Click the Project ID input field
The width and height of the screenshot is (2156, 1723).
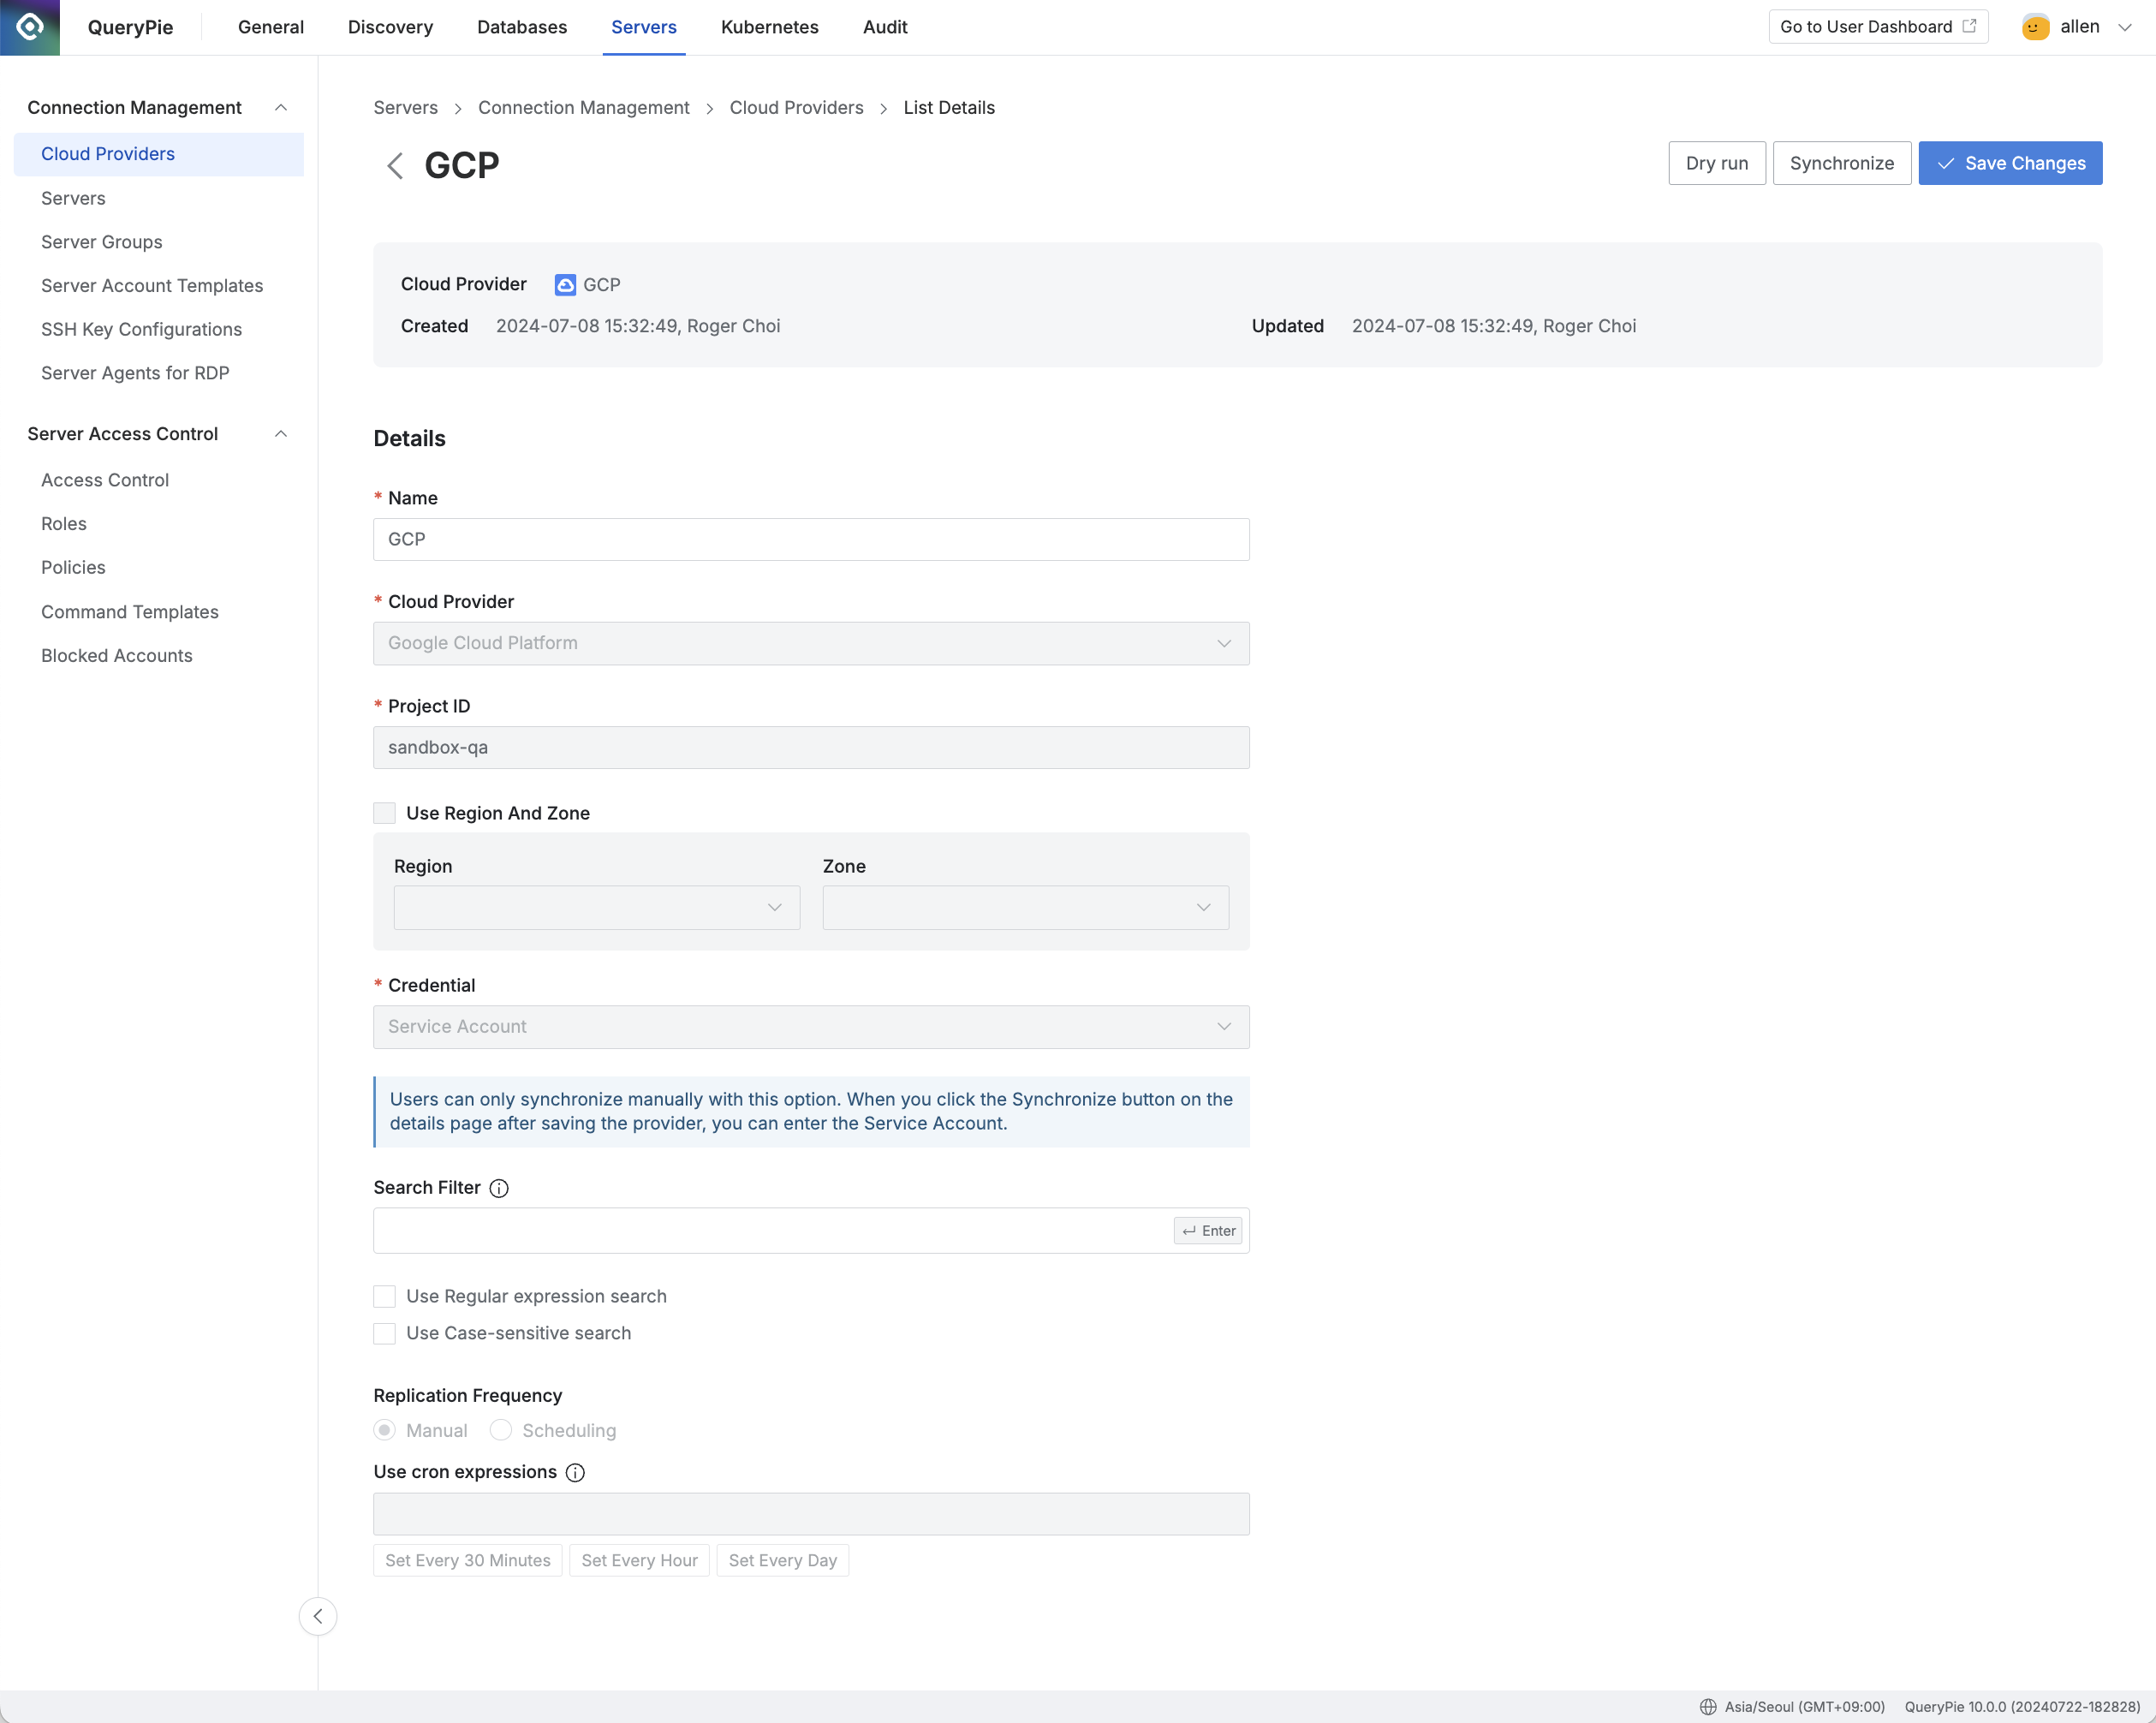click(811, 747)
